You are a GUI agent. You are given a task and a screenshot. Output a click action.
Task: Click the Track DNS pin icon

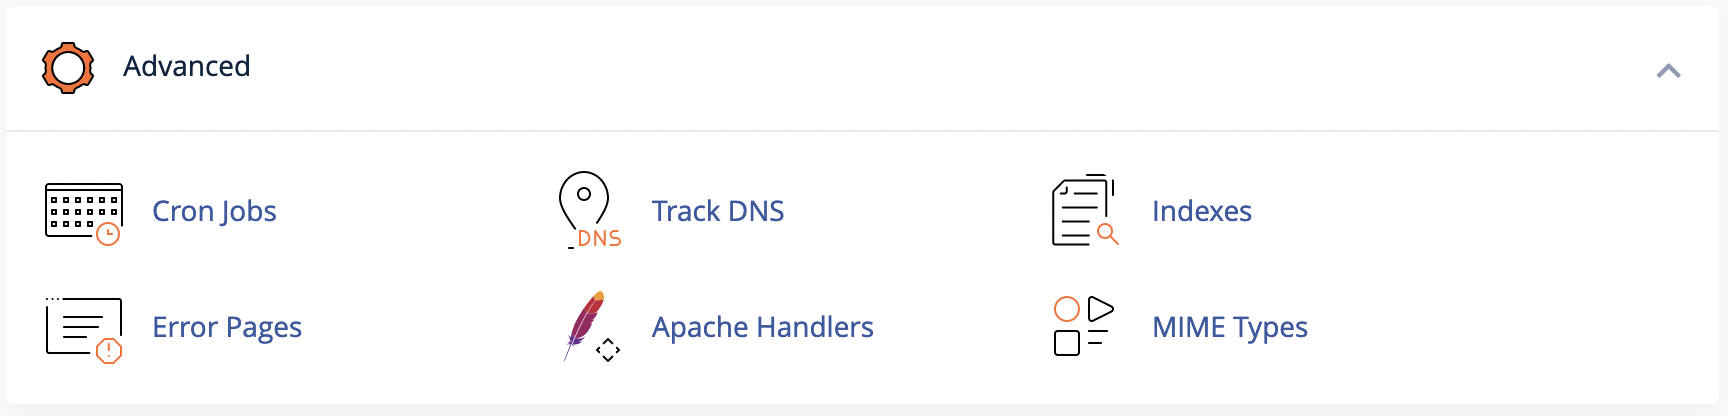click(589, 210)
